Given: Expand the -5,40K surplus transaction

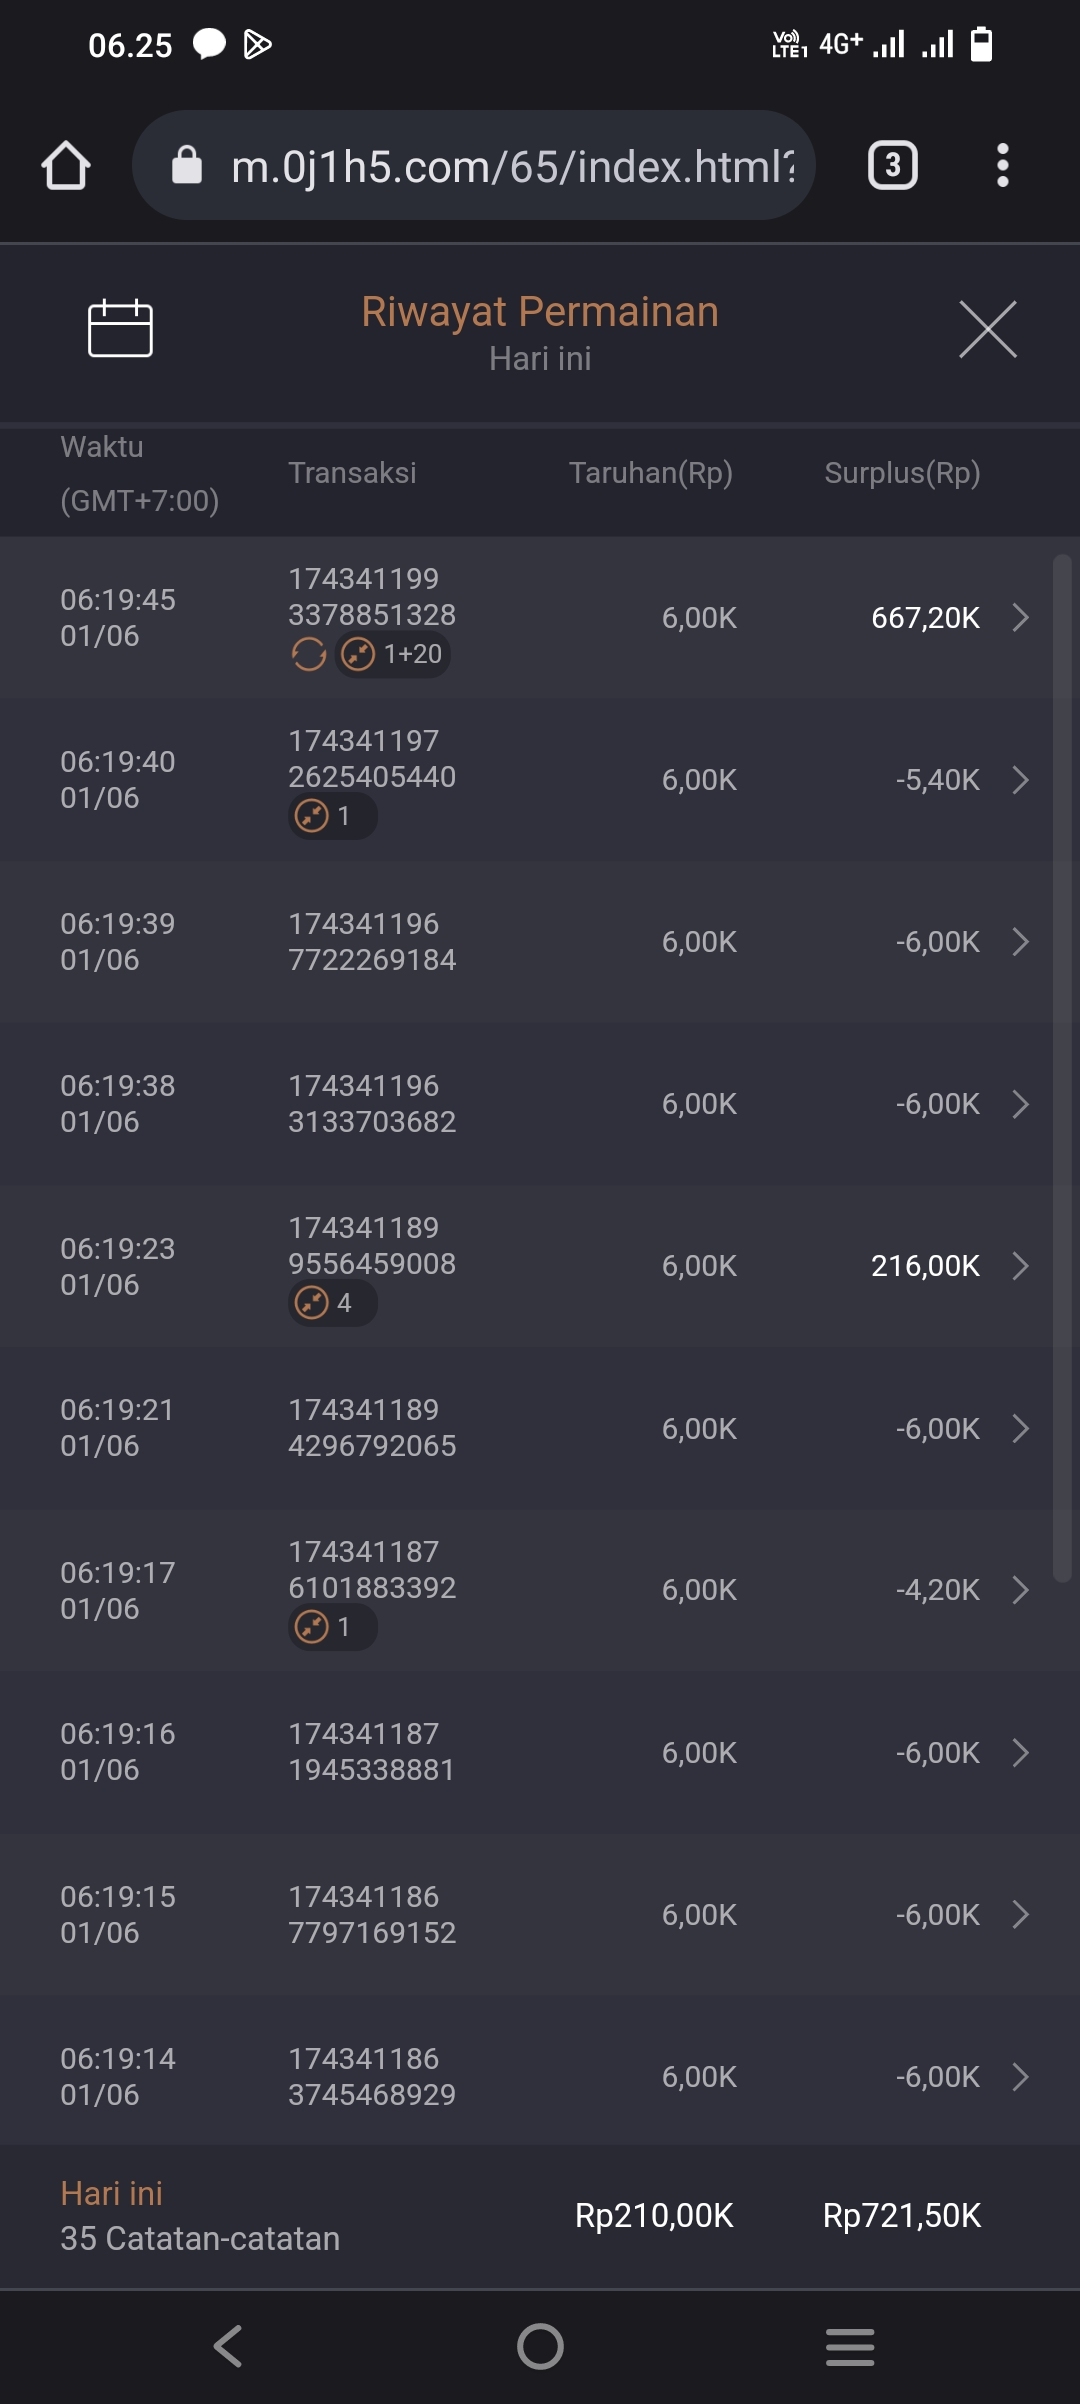Looking at the screenshot, I should [x=1020, y=780].
